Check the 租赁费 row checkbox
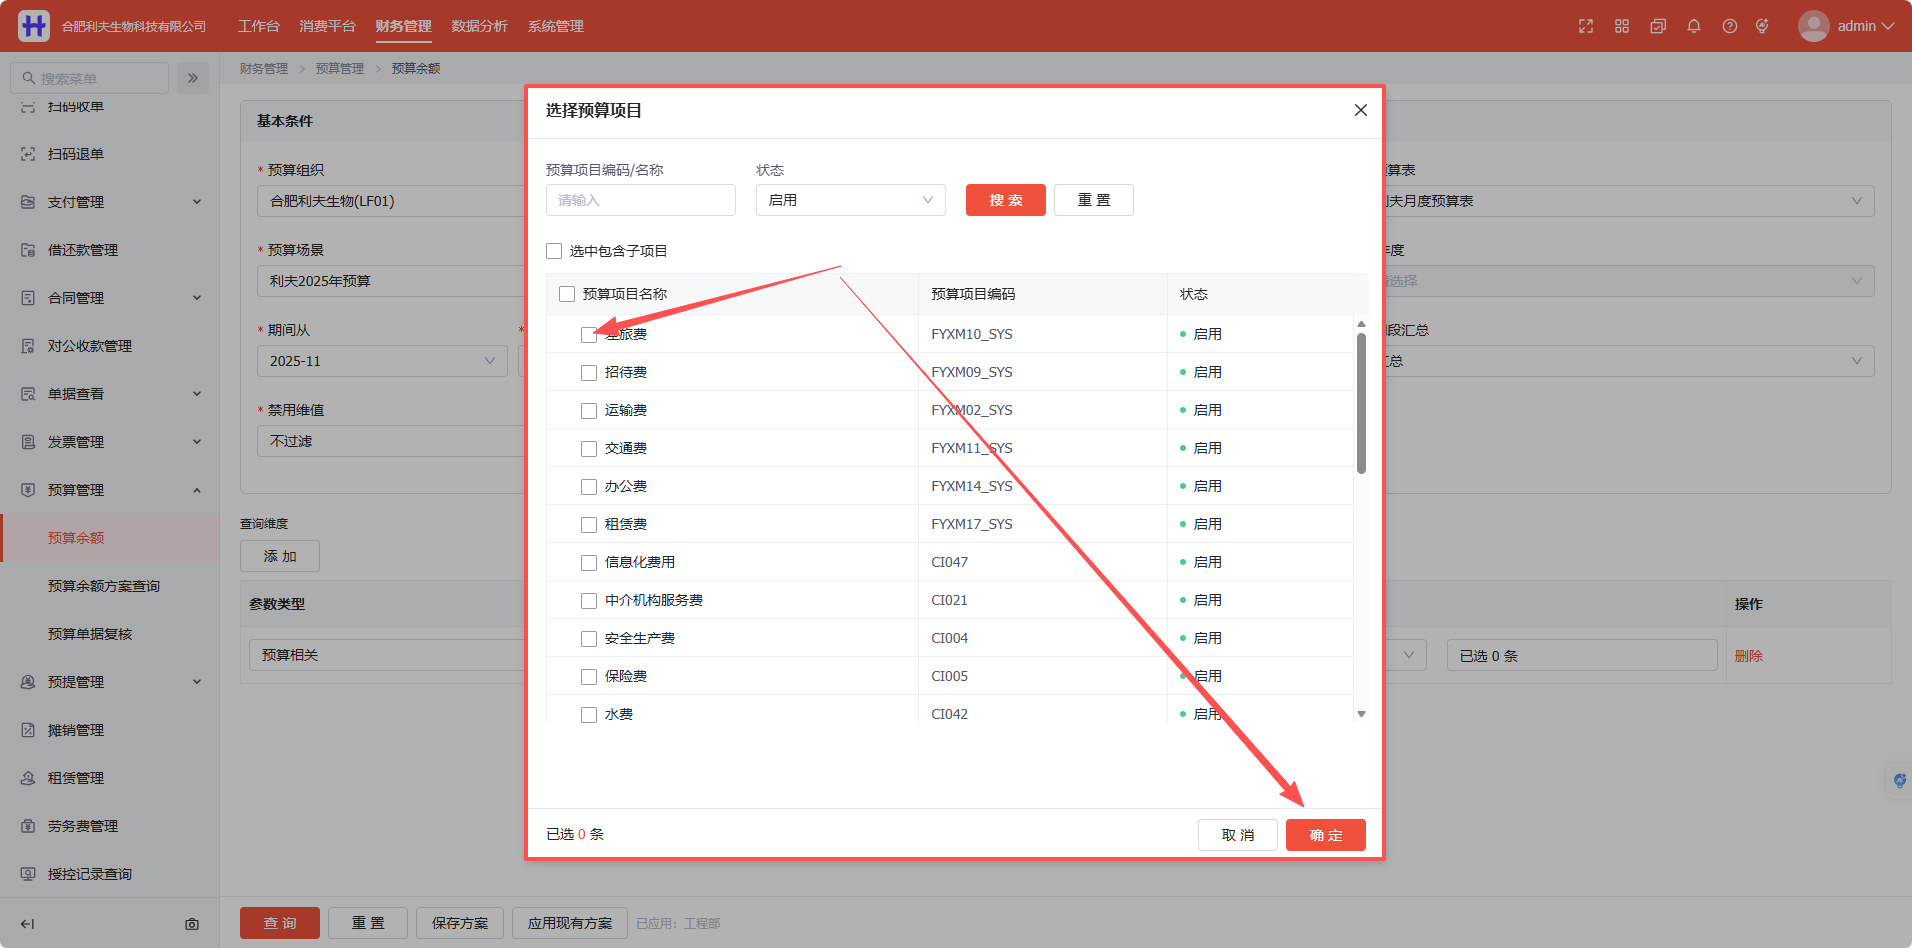The image size is (1912, 948). [x=589, y=525]
